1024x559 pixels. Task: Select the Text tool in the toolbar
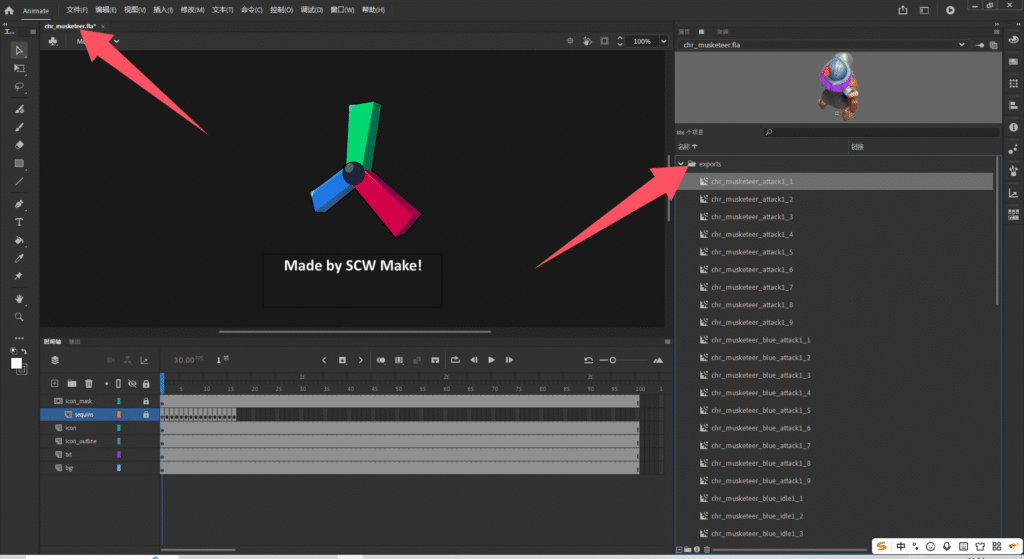[19, 222]
